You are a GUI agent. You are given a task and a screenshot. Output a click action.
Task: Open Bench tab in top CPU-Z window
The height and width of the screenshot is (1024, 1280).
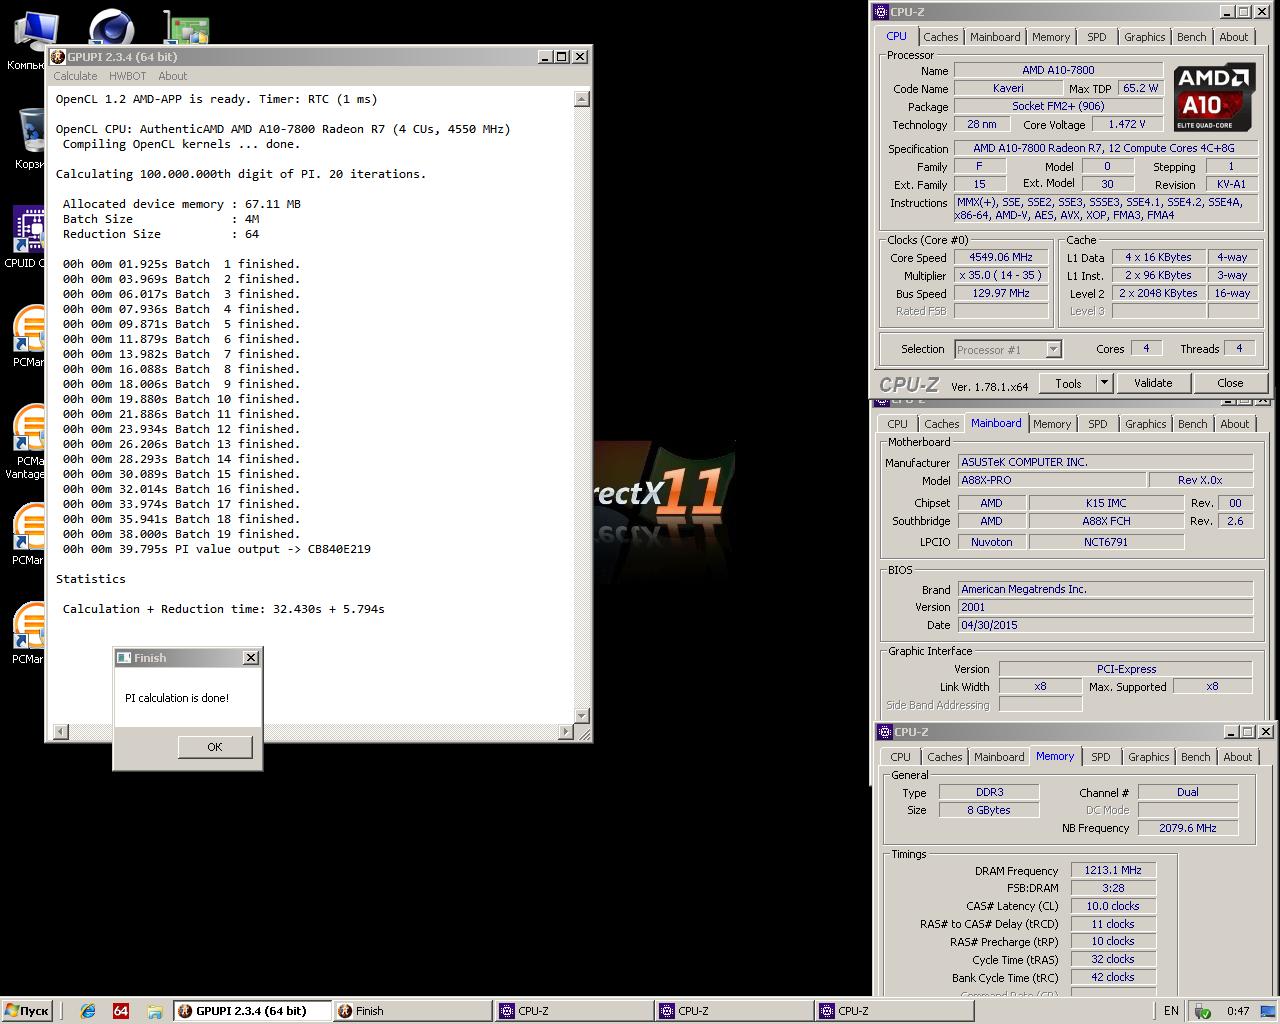click(1191, 37)
